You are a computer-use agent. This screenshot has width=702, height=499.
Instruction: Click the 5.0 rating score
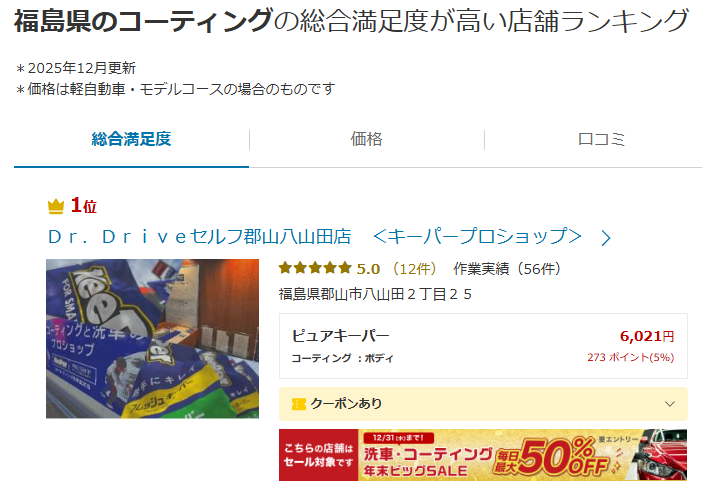pyautogui.click(x=368, y=269)
